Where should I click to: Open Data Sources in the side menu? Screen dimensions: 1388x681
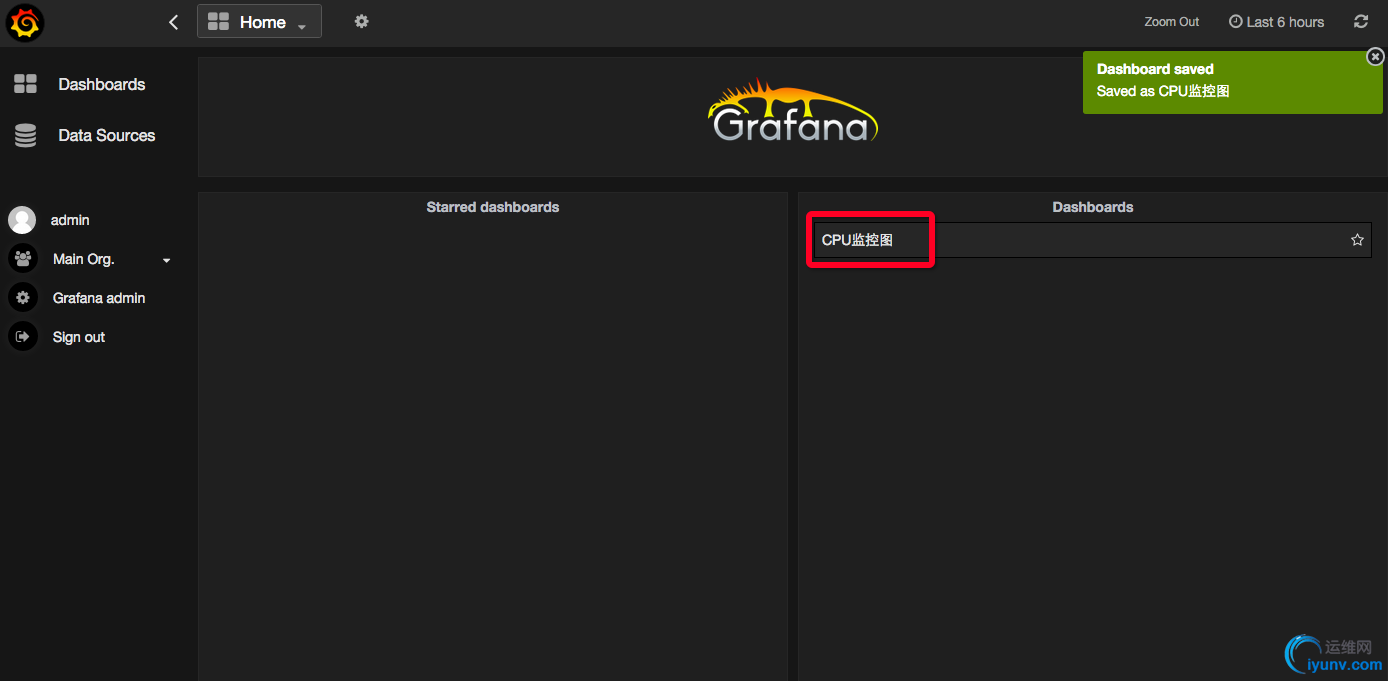107,135
